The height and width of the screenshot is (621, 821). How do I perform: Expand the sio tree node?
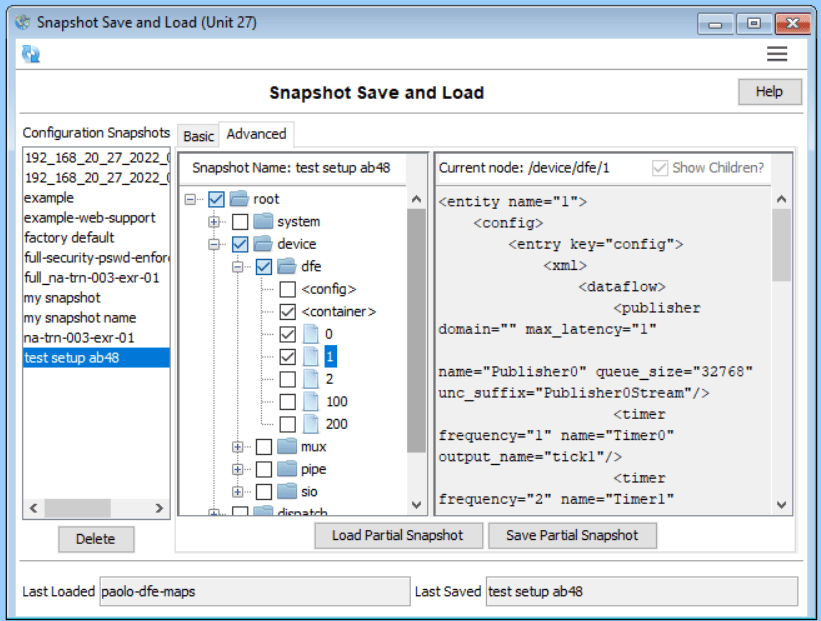[238, 492]
